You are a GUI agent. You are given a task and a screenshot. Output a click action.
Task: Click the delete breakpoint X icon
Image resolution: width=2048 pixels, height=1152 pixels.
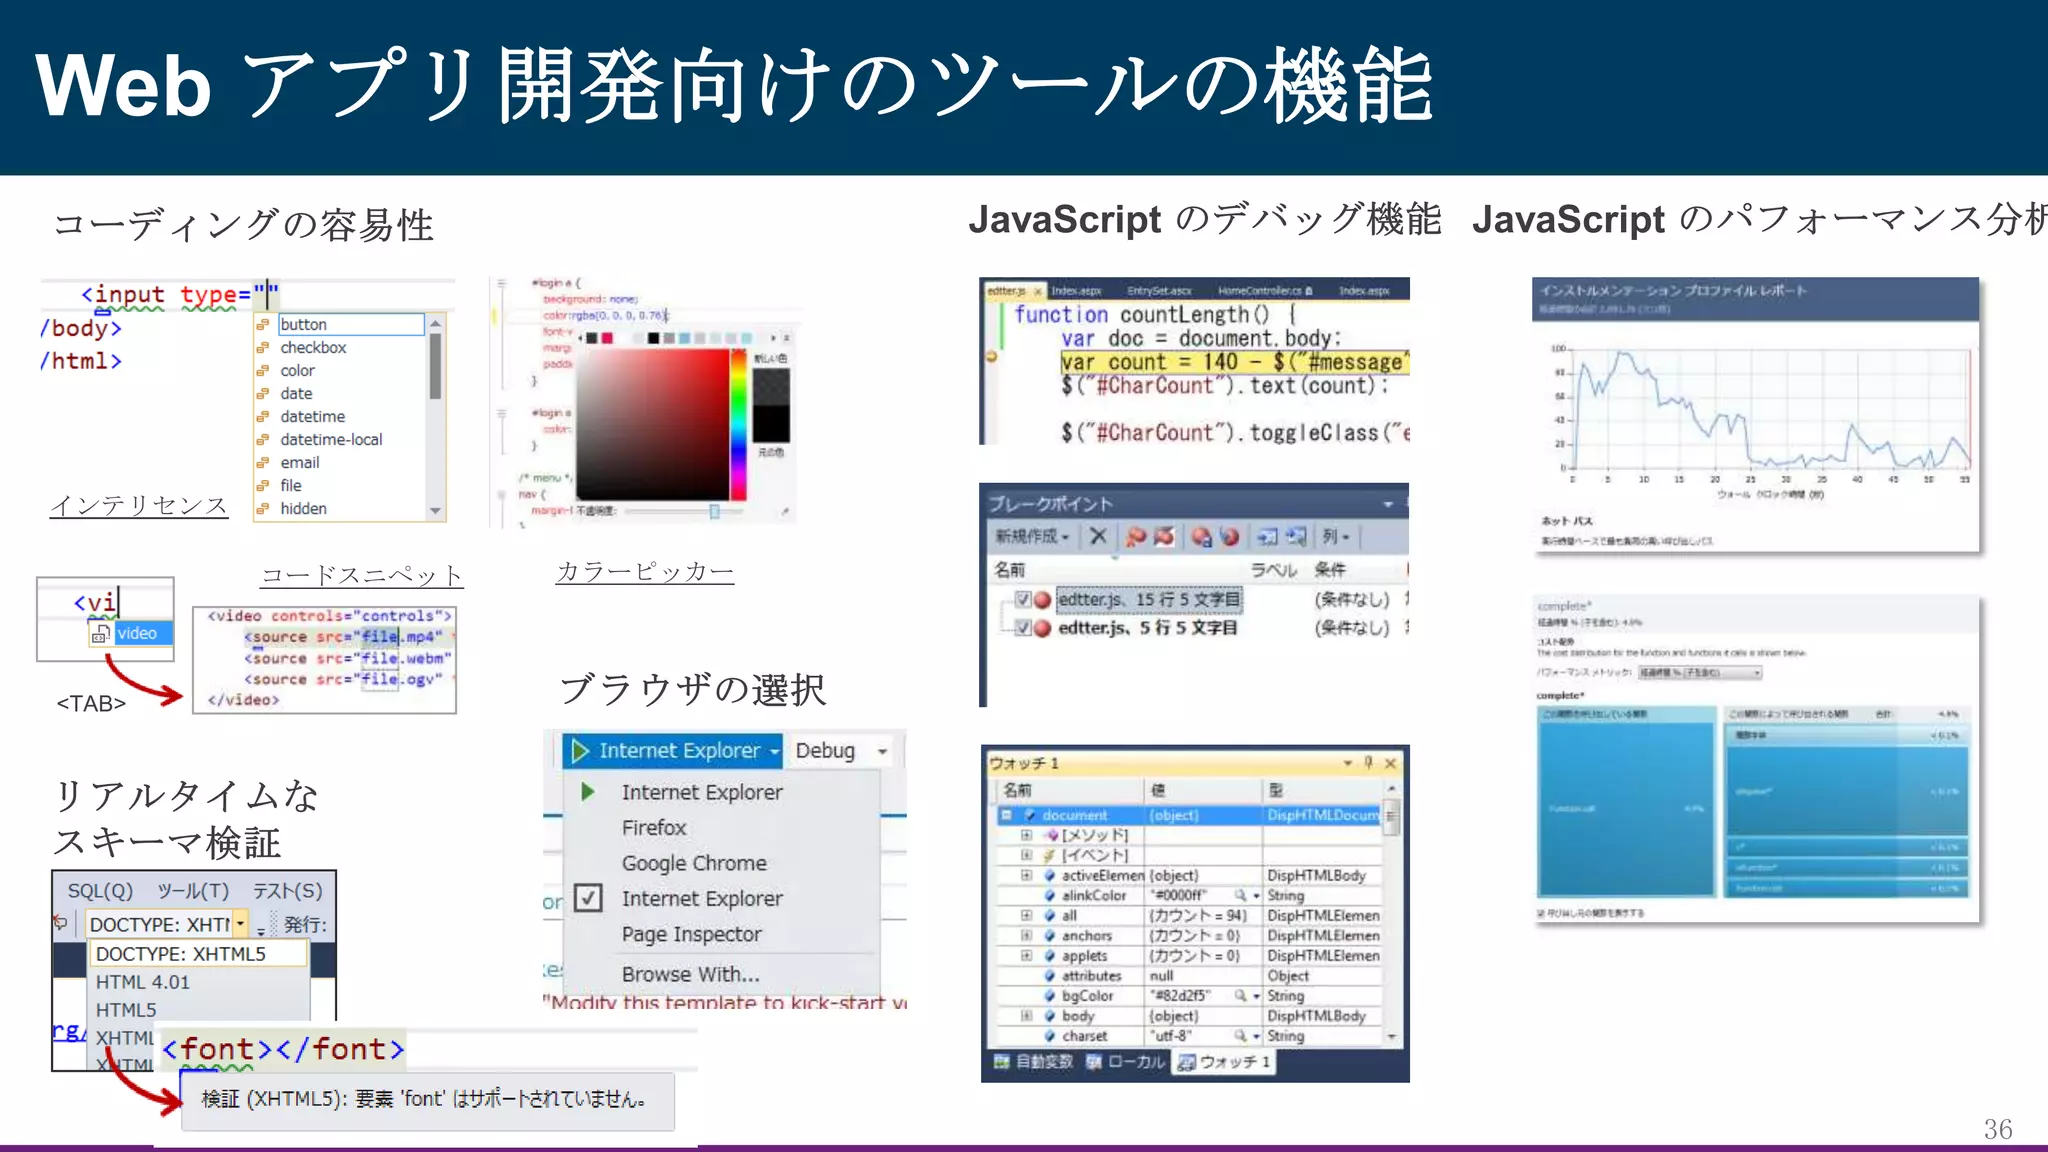pyautogui.click(x=1098, y=536)
